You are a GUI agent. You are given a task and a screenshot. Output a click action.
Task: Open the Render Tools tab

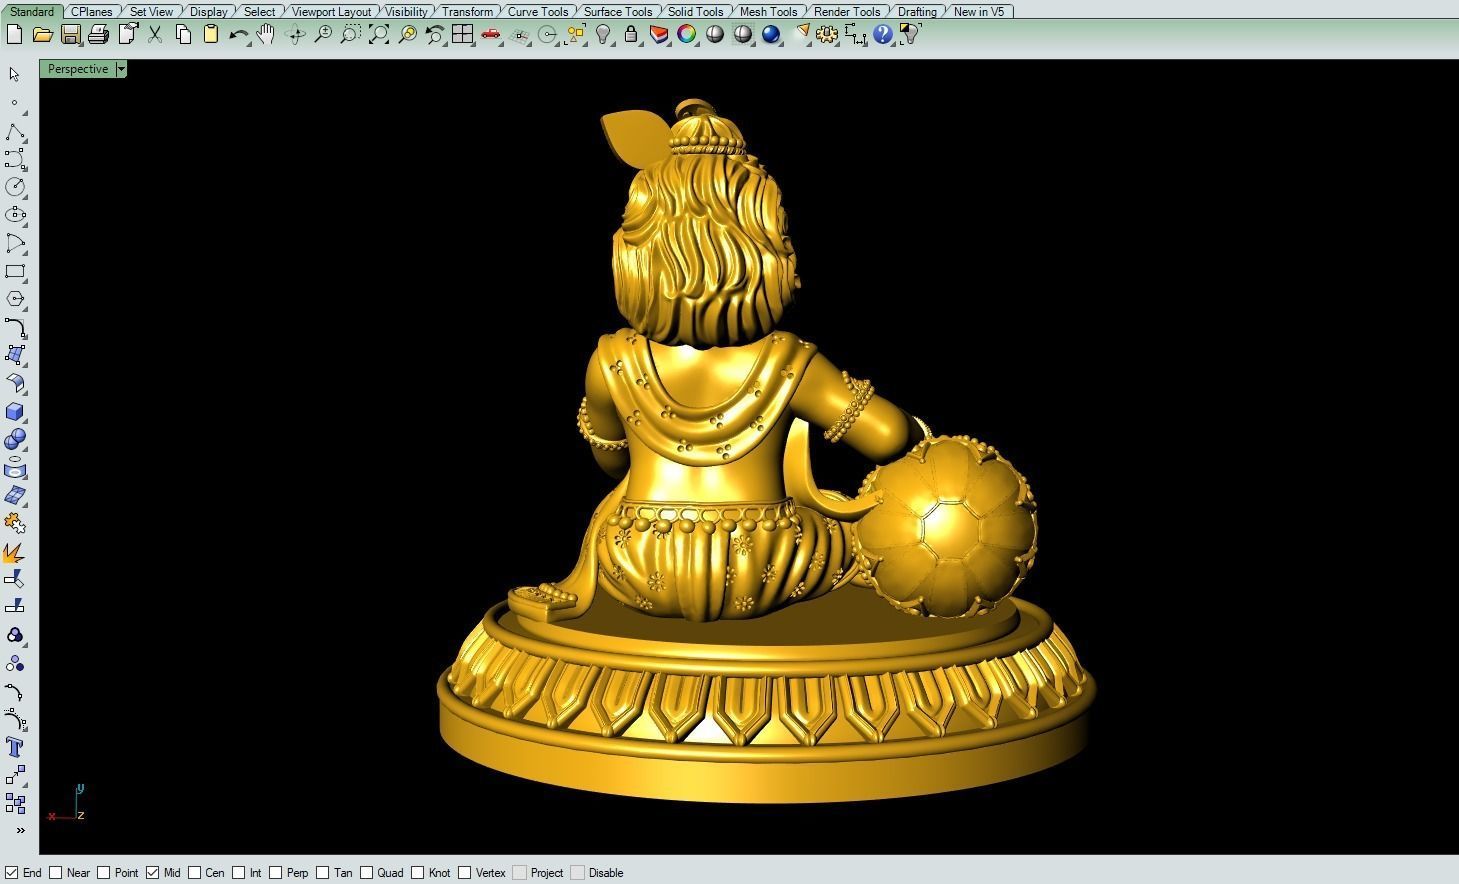click(x=847, y=12)
